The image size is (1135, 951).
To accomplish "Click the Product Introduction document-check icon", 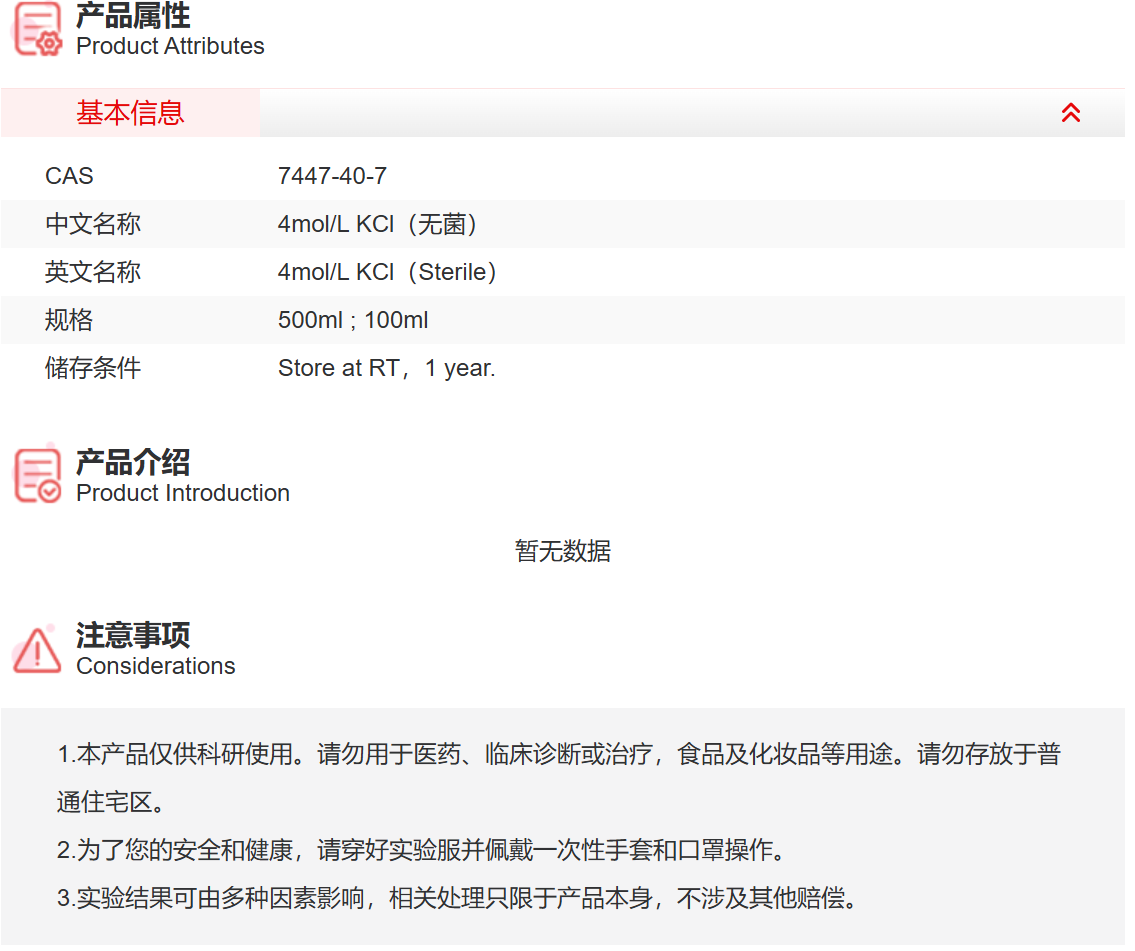I will tap(36, 474).
